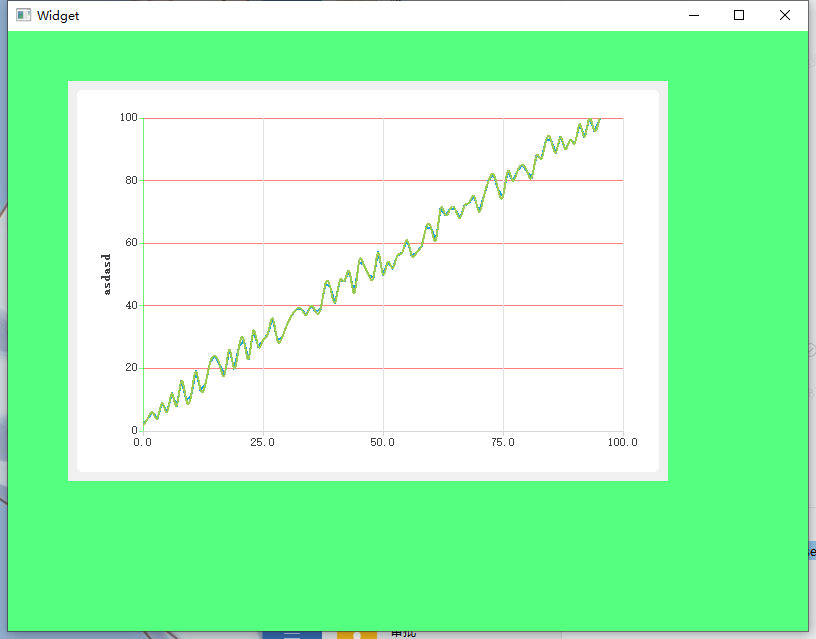This screenshot has width=816, height=639.
Task: Click the 'Widget' window title text
Action: point(58,16)
